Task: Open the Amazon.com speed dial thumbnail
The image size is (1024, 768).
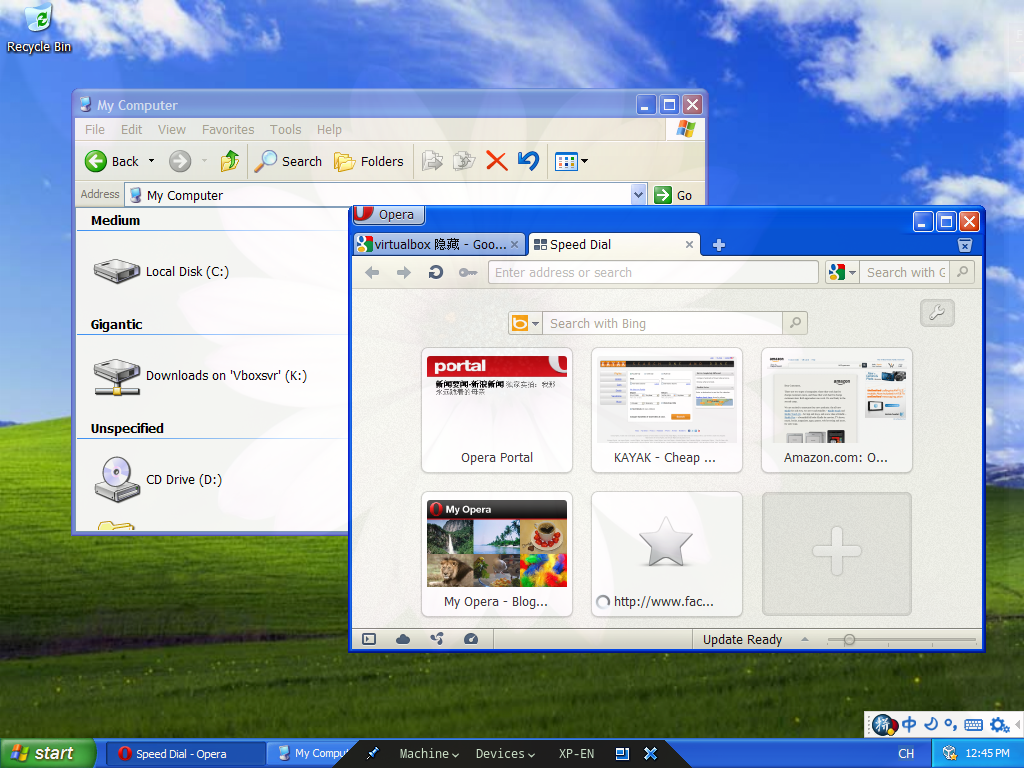Action: (x=837, y=409)
